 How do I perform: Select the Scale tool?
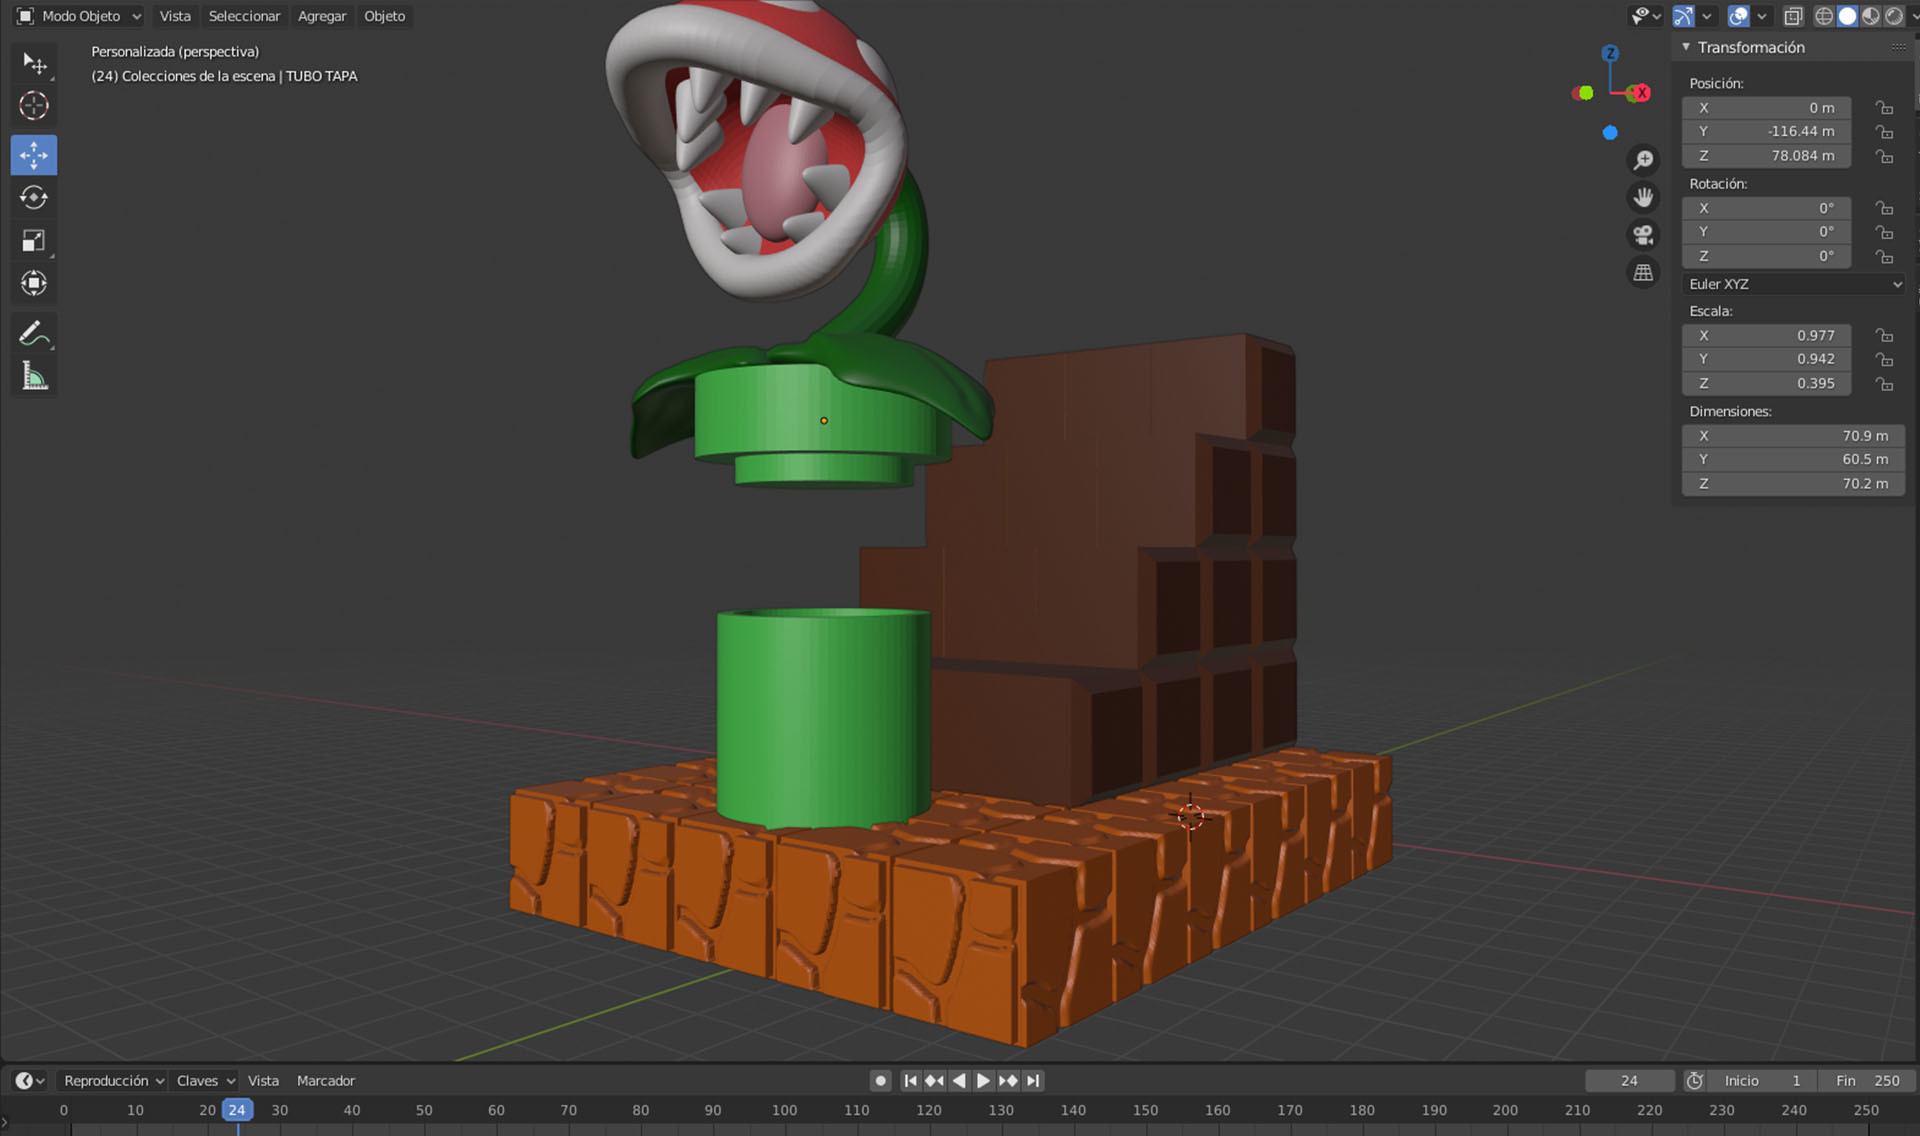pos(35,240)
